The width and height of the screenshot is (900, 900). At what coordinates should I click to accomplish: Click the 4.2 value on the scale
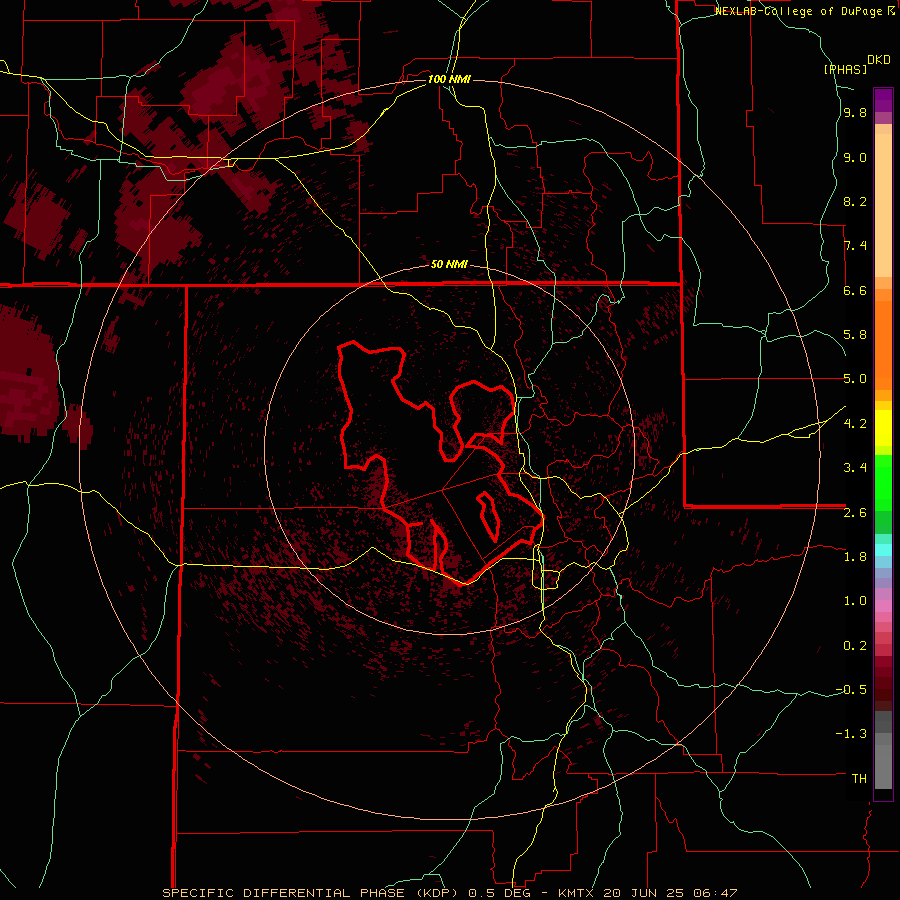pos(855,424)
